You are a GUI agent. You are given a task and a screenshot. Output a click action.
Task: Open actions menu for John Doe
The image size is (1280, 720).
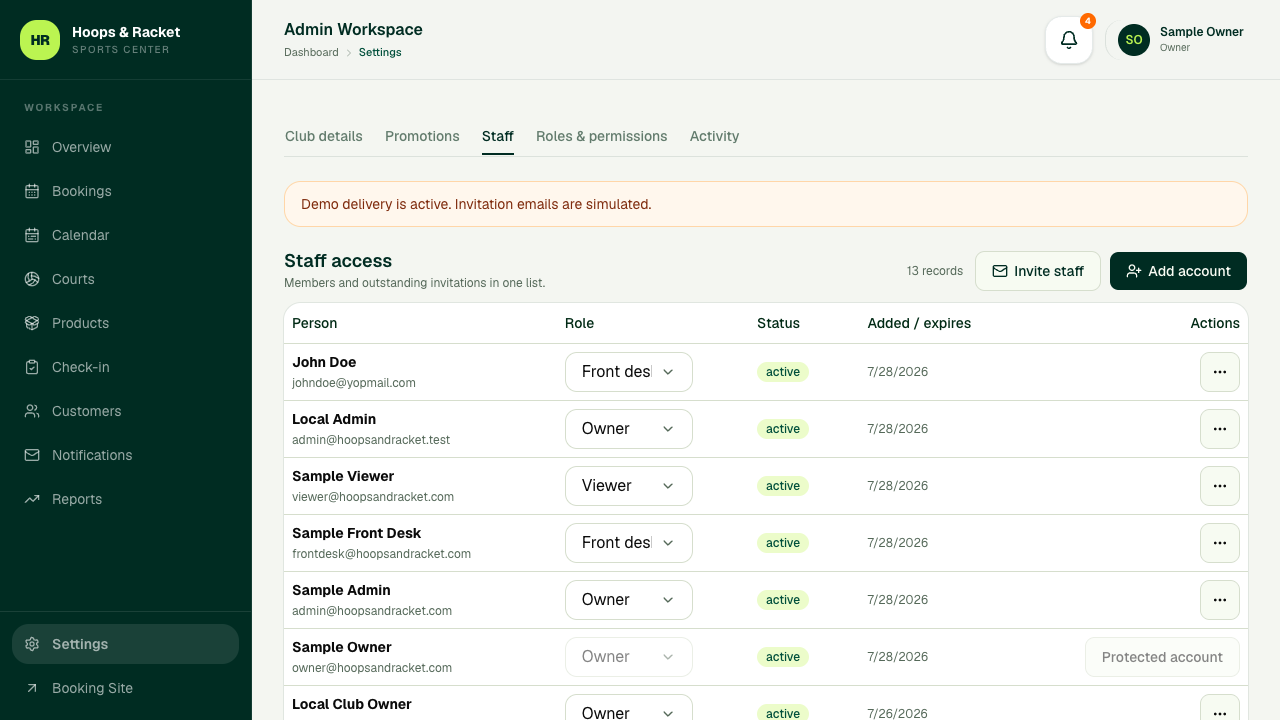tap(1220, 372)
